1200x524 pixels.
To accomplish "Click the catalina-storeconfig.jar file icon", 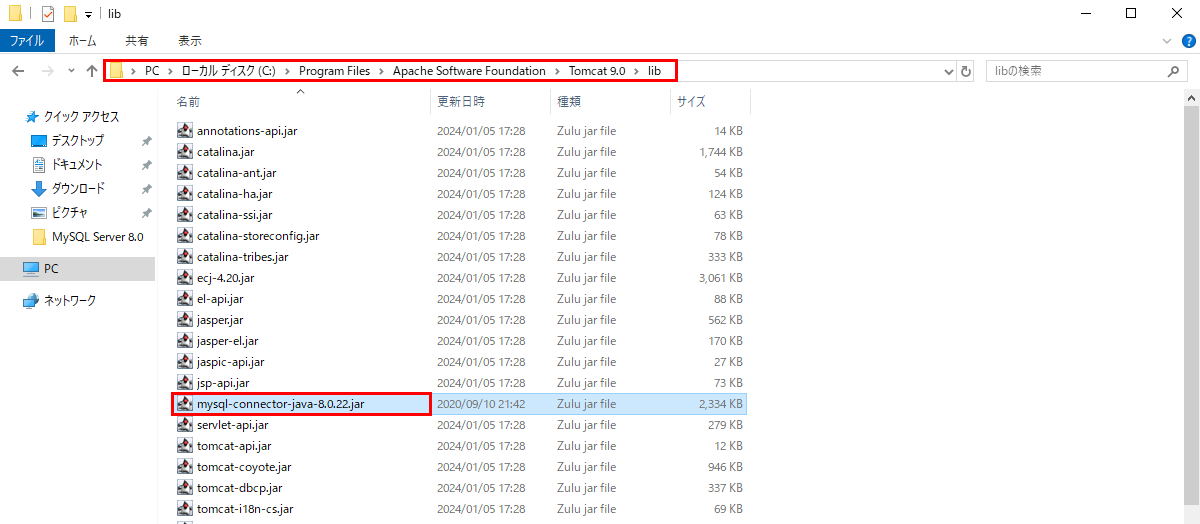I will (x=184, y=236).
